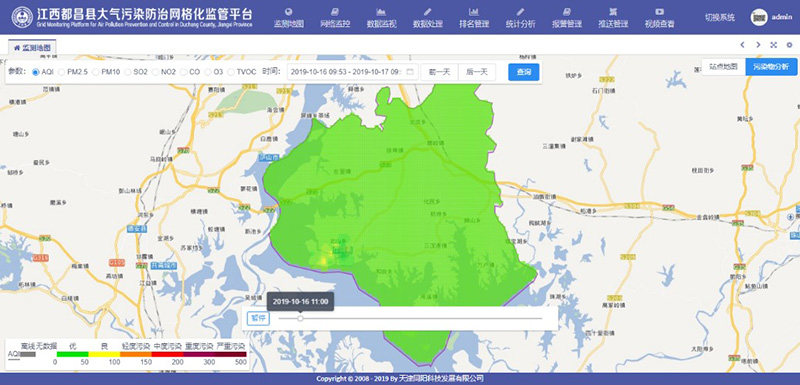
Task: Open the 排名管理 bar chart icon
Action: (474, 11)
